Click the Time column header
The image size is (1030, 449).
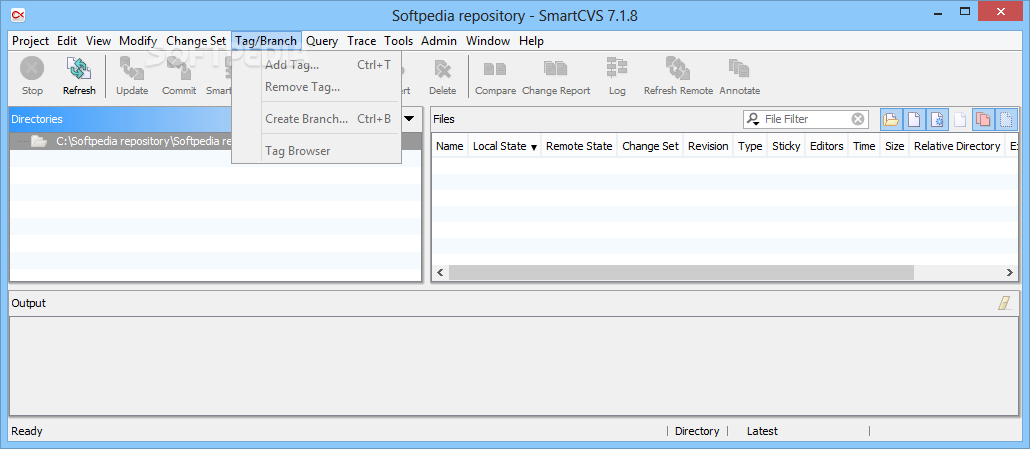coord(864,146)
